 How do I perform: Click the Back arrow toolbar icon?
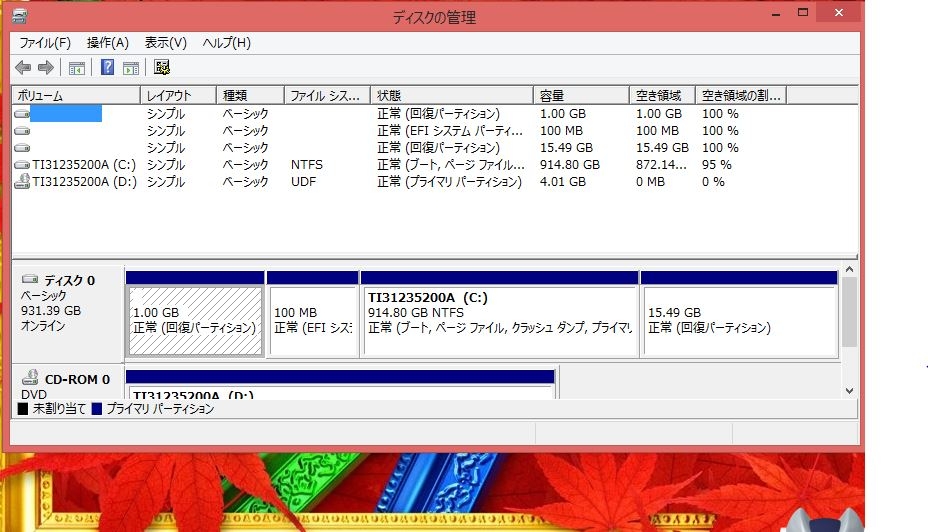(23, 67)
